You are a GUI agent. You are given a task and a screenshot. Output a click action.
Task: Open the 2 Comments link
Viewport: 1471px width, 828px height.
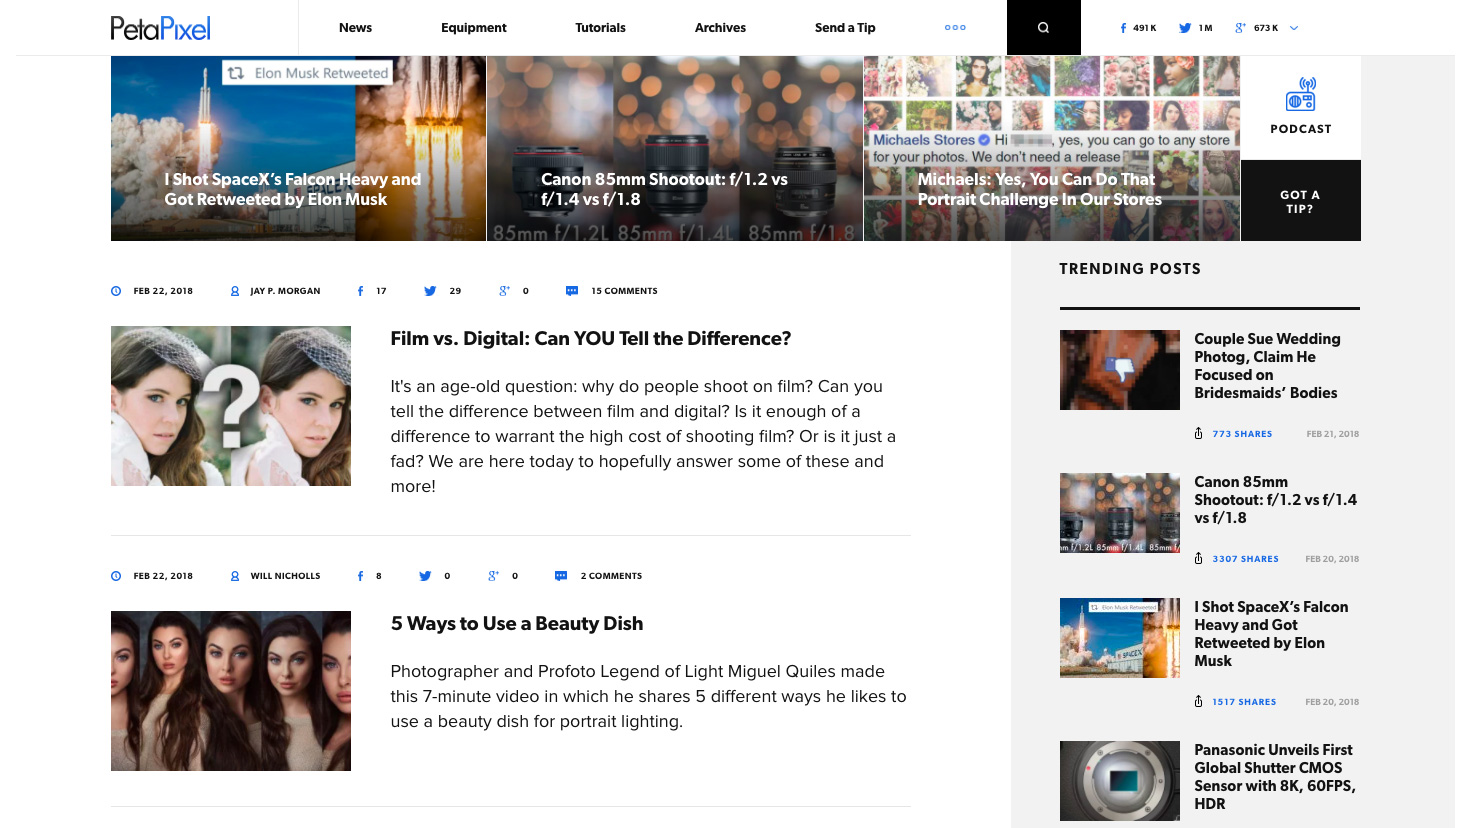[x=611, y=576]
